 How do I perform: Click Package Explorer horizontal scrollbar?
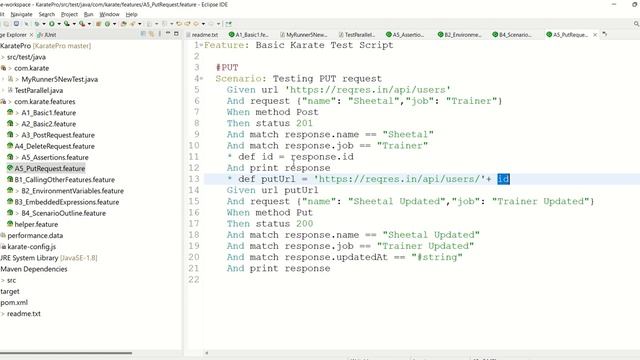(x=66, y=353)
